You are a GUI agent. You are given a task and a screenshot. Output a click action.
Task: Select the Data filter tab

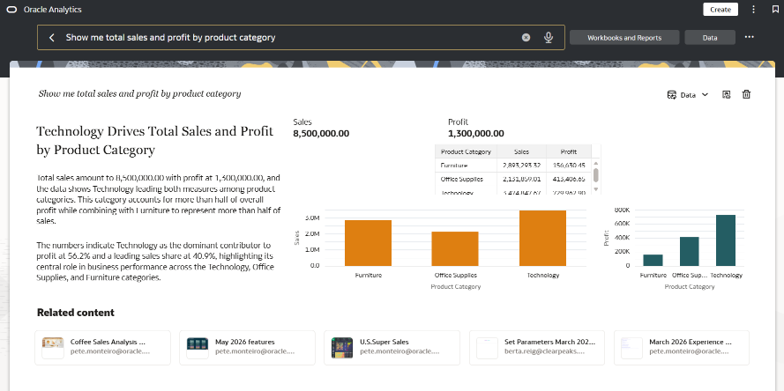tap(710, 38)
